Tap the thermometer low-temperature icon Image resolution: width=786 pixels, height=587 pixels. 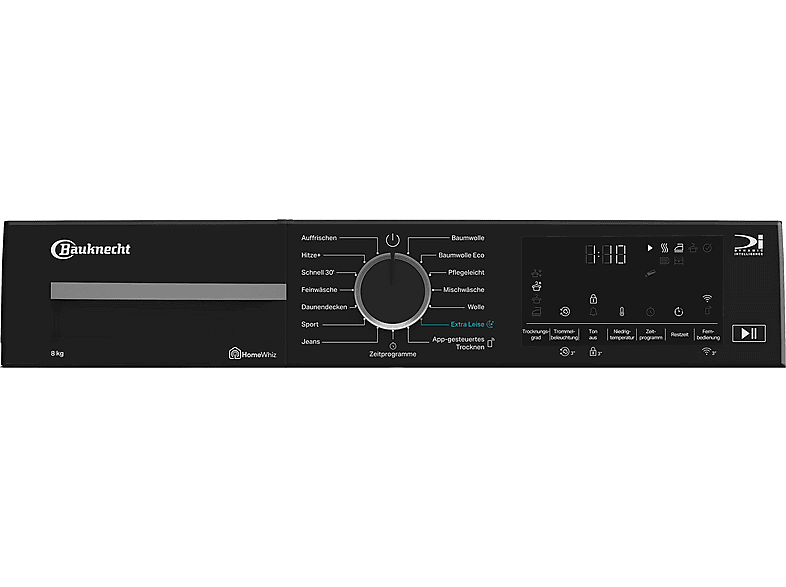pyautogui.click(x=621, y=311)
